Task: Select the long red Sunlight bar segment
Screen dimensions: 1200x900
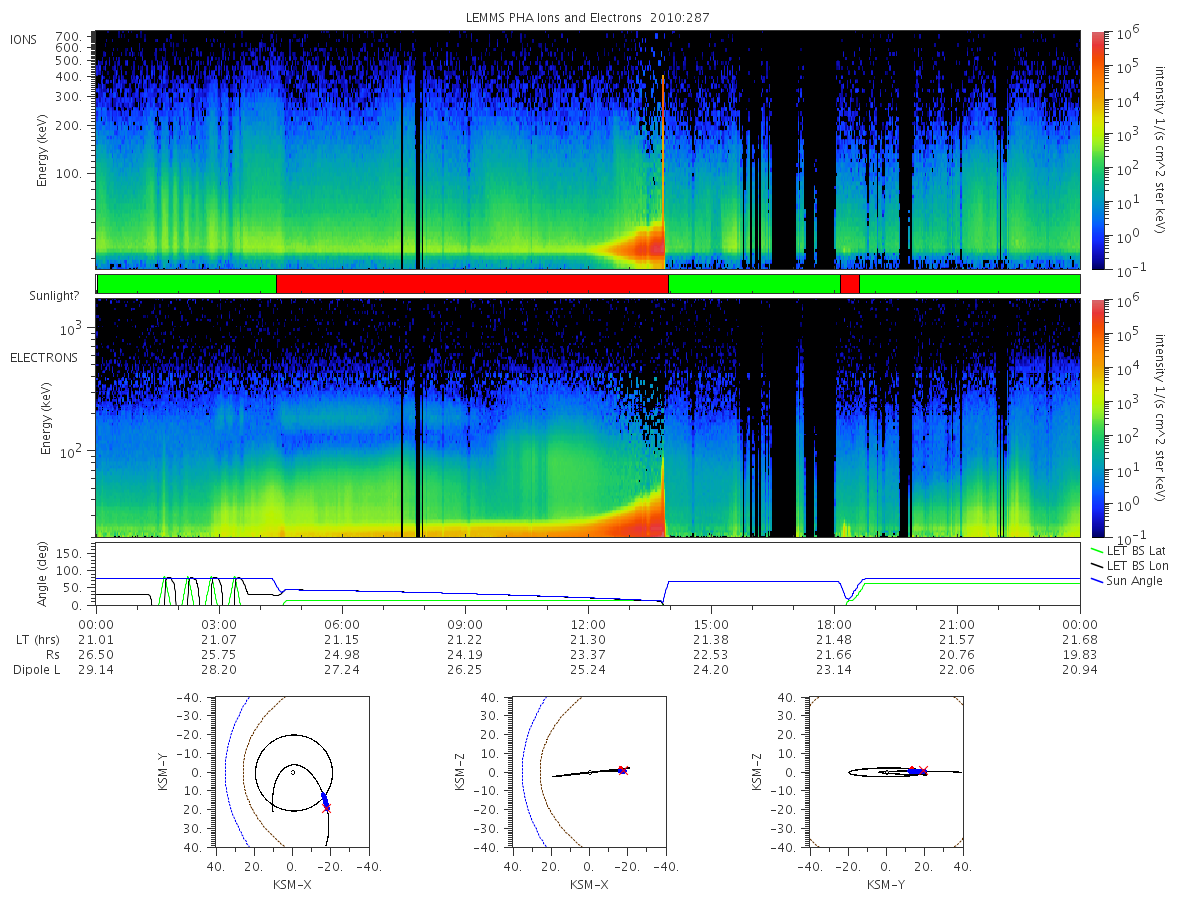Action: coord(472,284)
